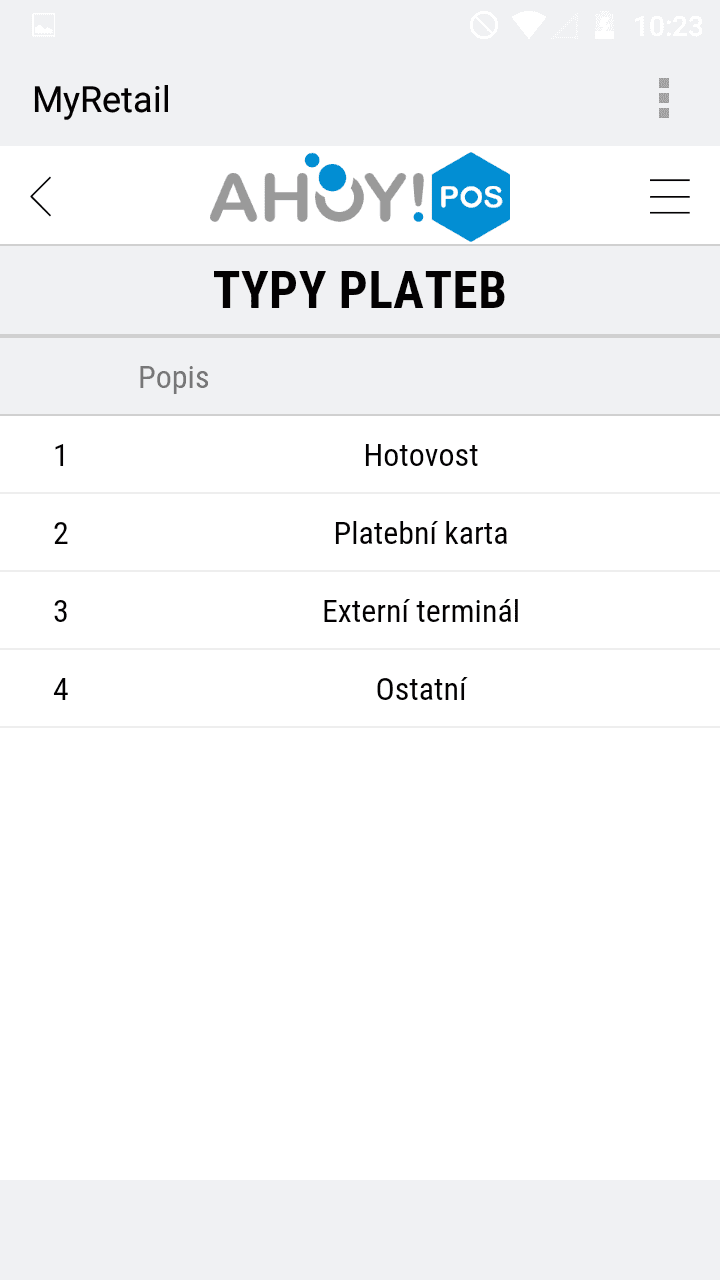Tap the do-not-disturb status icon
Image resolution: width=720 pixels, height=1280 pixels.
click(x=484, y=25)
